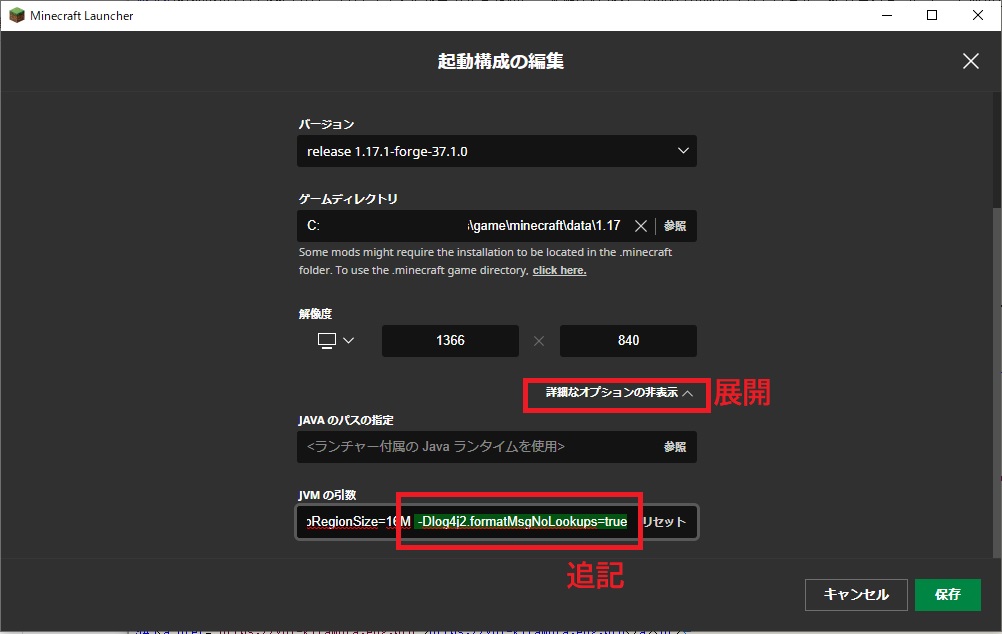1002x634 pixels.
Task: Collapse advanced options (詳細なオプションの非表示)
Action: tap(619, 392)
